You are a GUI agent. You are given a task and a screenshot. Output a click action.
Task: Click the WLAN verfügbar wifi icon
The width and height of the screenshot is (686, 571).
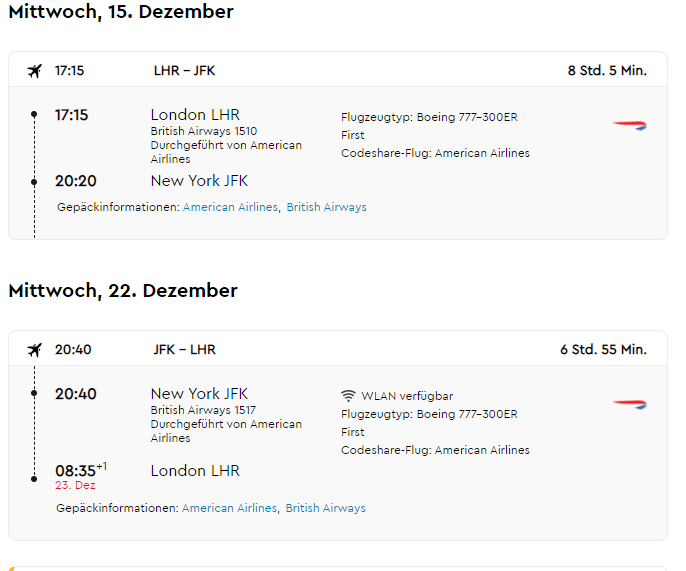[348, 396]
